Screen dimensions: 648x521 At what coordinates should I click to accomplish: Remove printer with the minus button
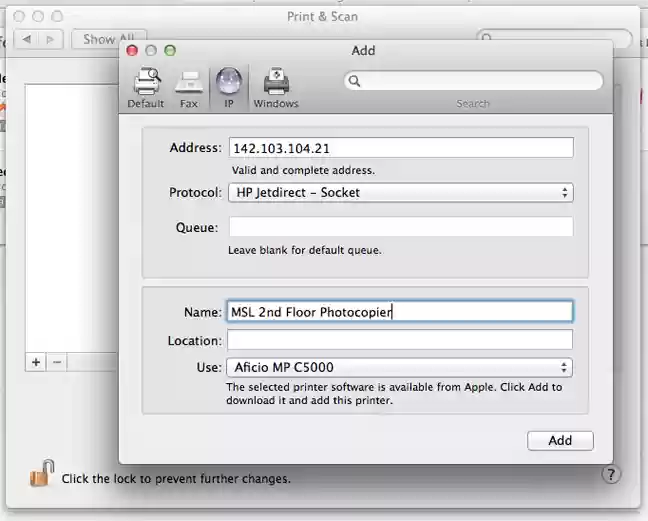(57, 362)
